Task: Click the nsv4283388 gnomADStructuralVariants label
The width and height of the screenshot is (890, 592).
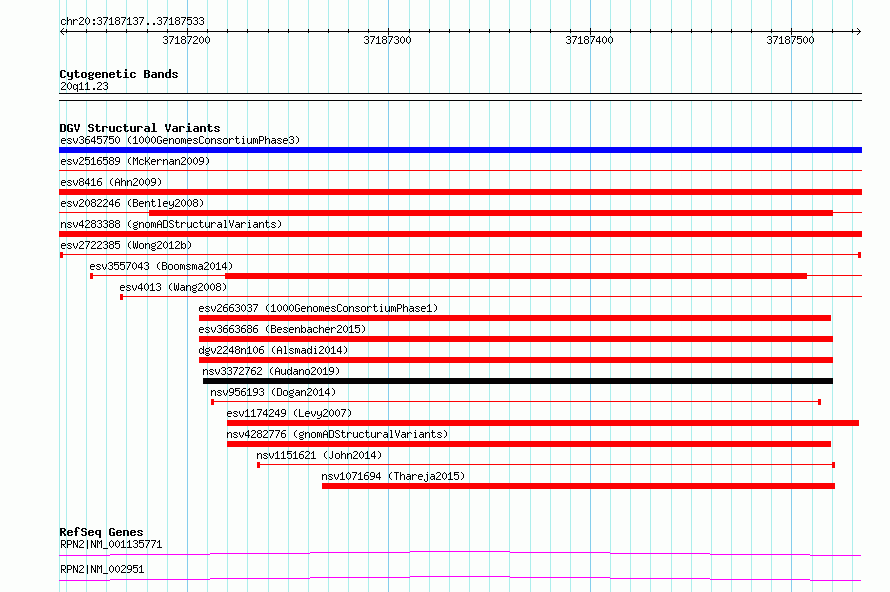Action: tap(171, 224)
